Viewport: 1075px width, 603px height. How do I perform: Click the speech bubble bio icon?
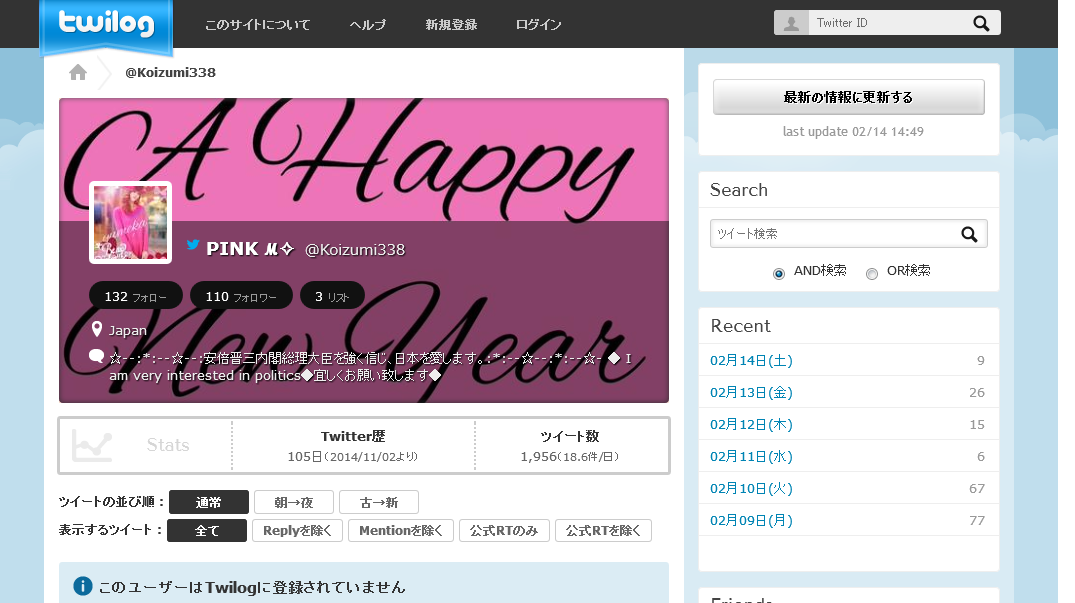97,356
